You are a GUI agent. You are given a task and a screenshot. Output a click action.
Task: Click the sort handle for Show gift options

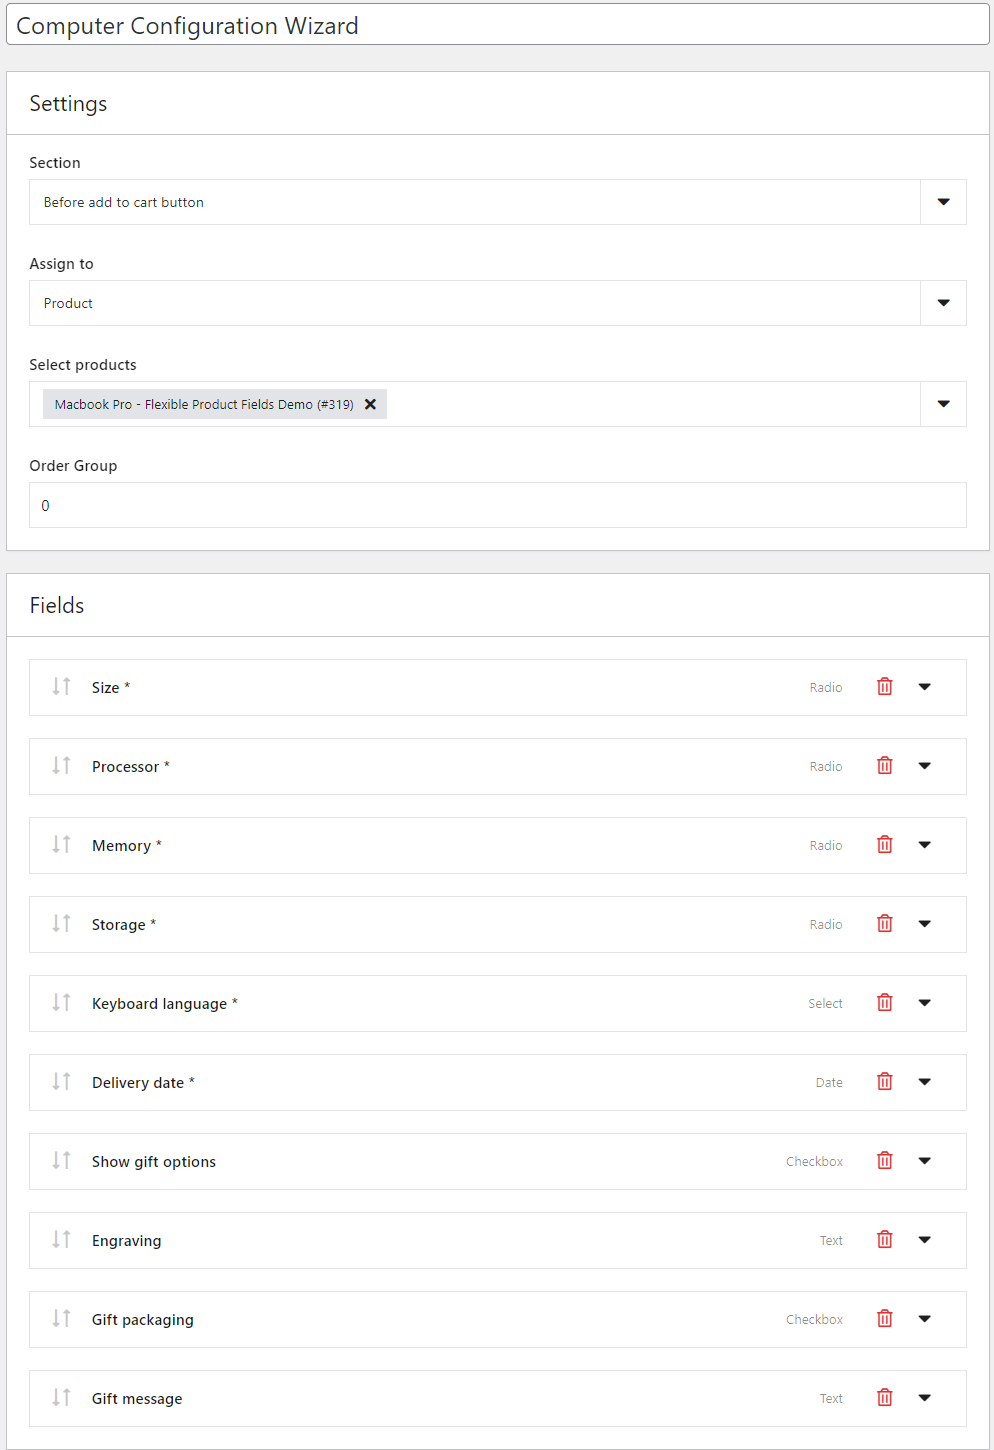point(62,1161)
